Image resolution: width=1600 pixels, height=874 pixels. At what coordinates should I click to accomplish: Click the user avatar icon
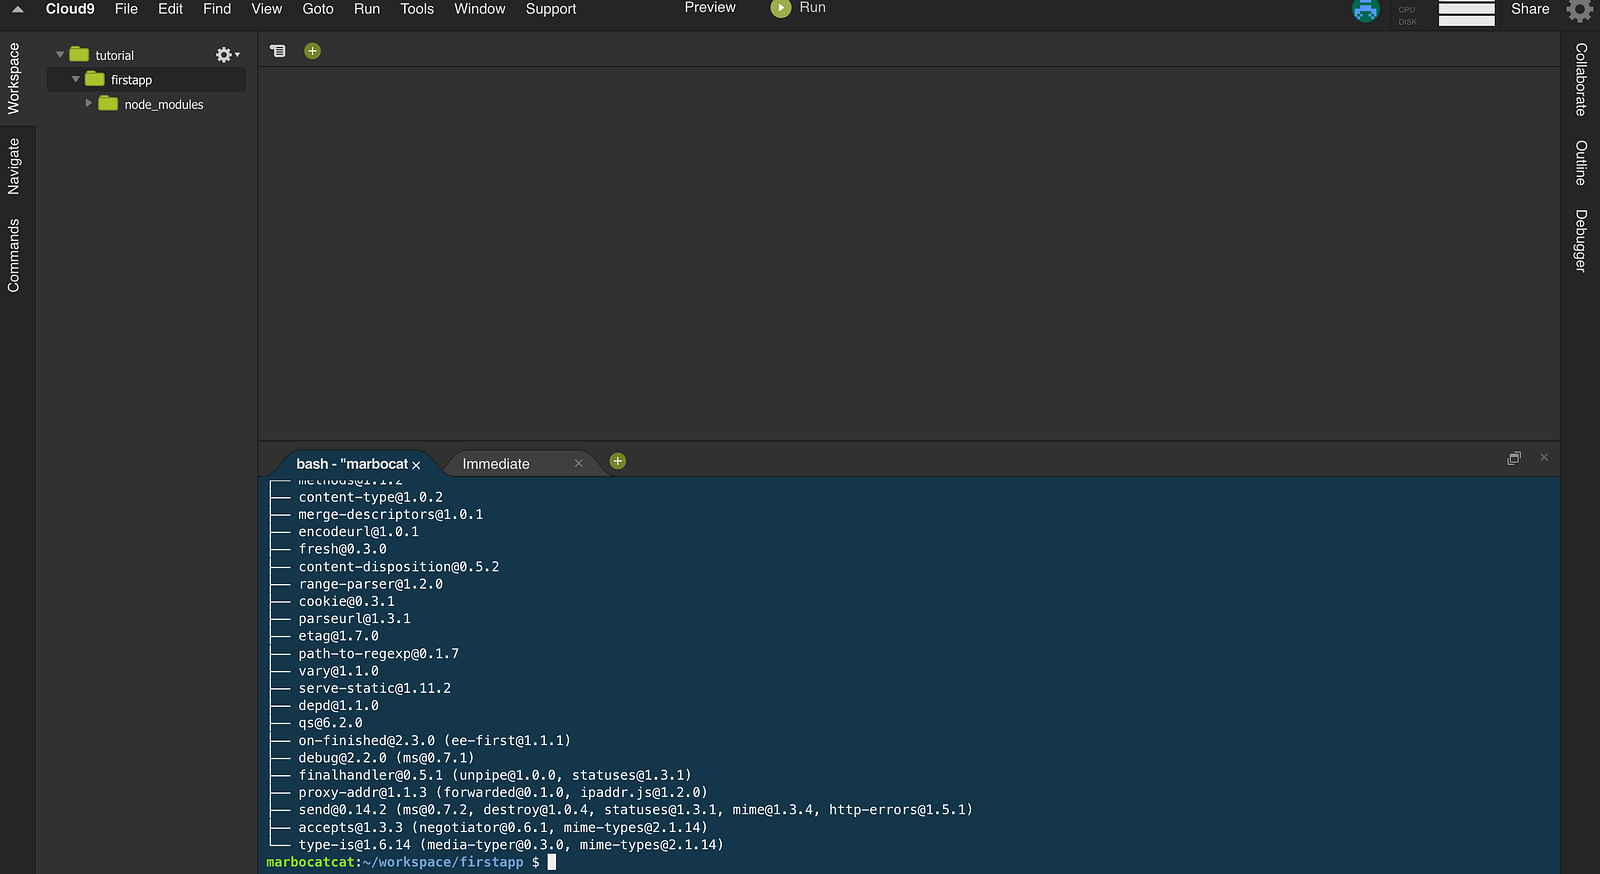click(x=1365, y=11)
